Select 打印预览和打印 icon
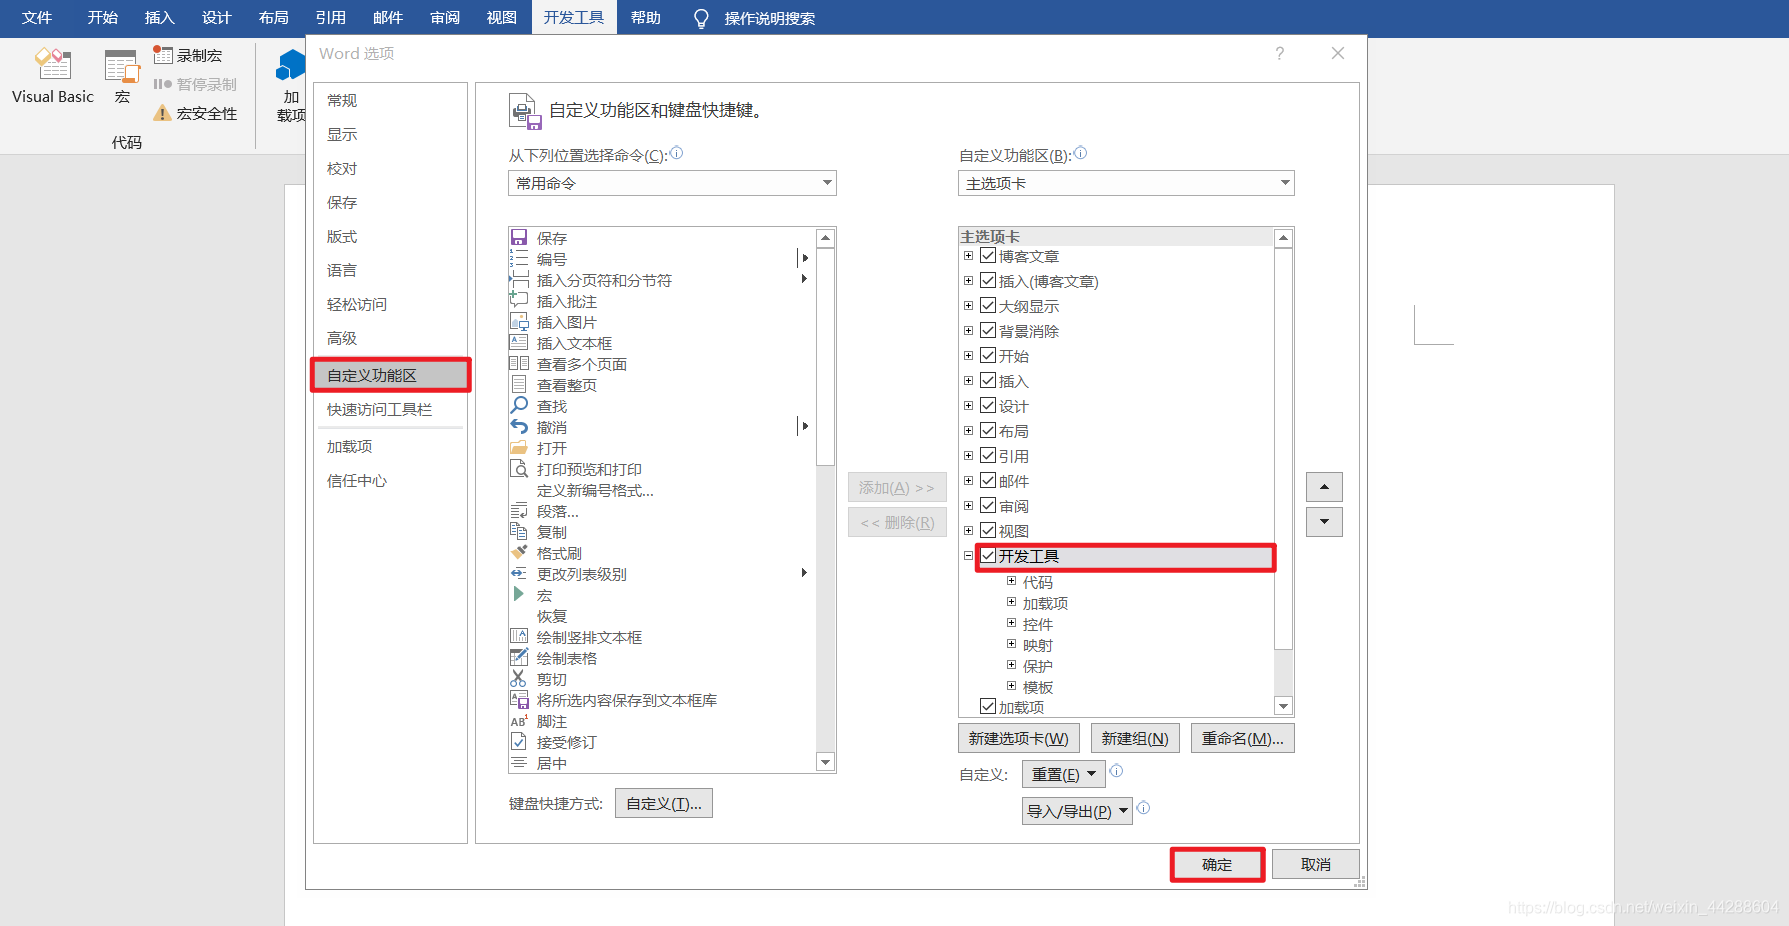The width and height of the screenshot is (1789, 926). [519, 469]
